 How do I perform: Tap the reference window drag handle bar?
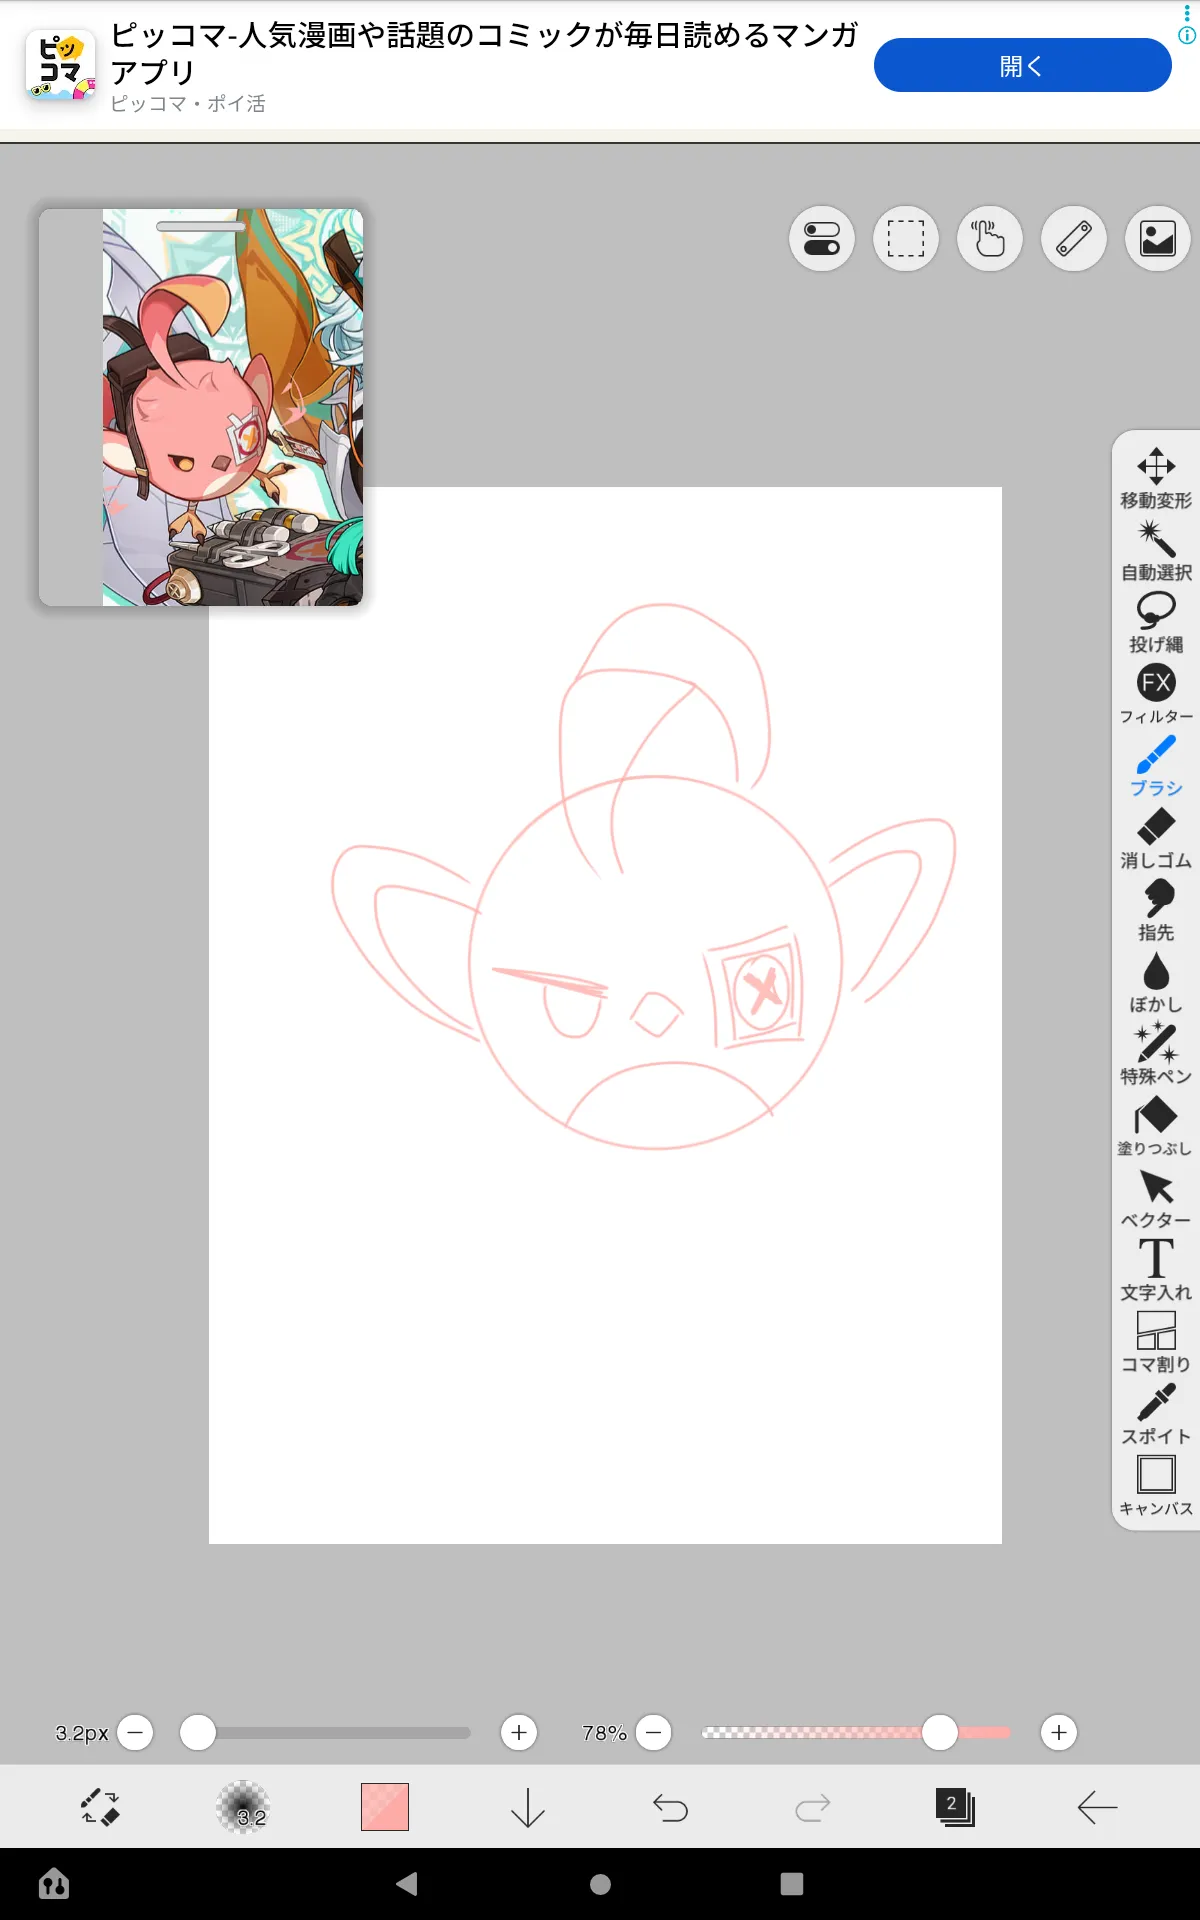tap(201, 227)
